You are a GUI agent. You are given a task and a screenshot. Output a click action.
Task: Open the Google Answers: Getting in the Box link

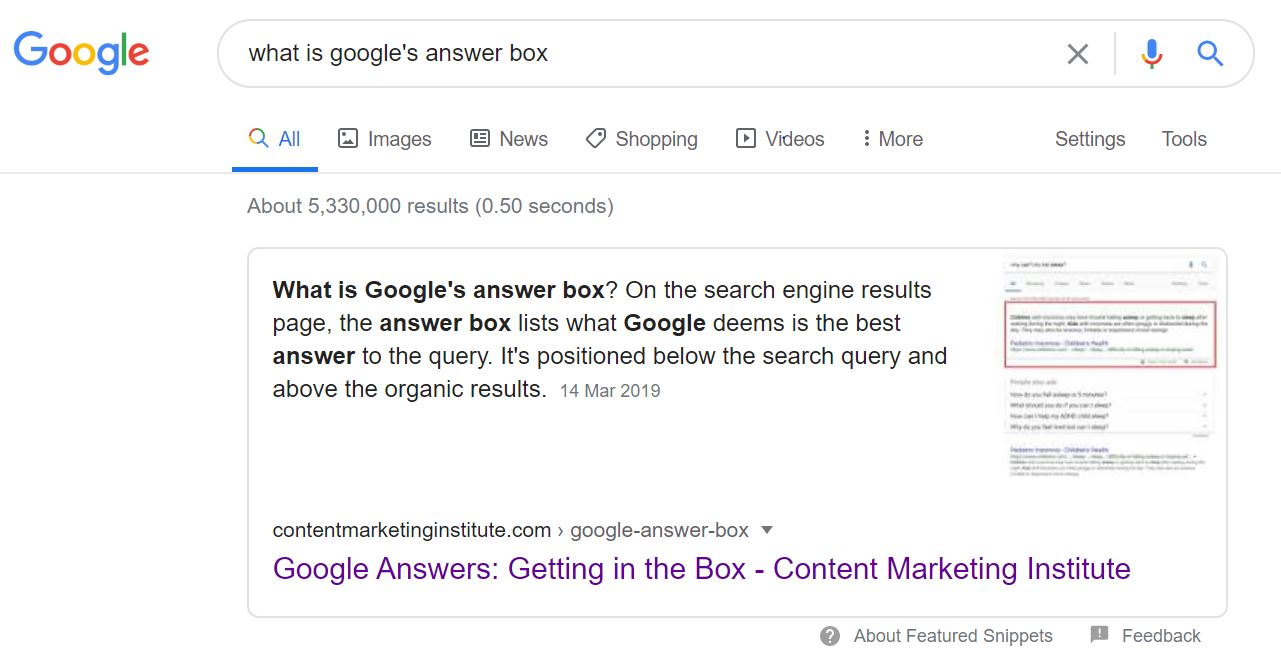pos(701,569)
